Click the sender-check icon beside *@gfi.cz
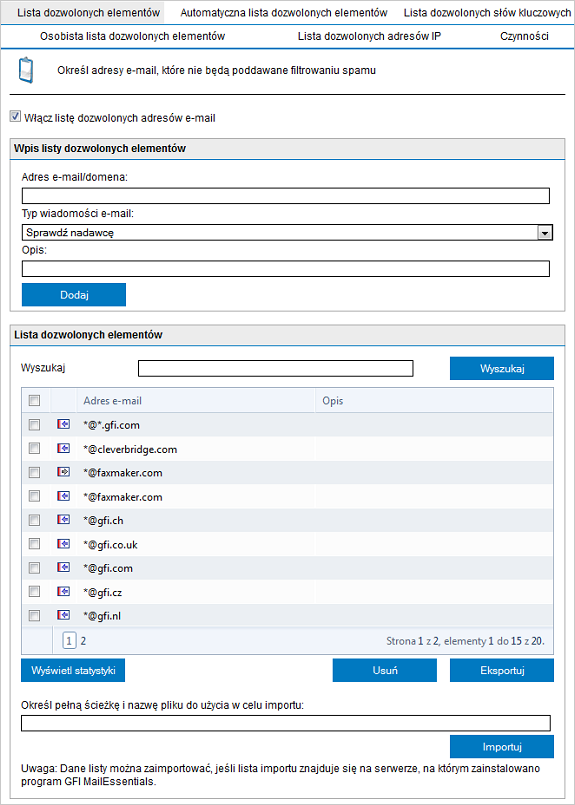The image size is (575, 805). point(63,591)
